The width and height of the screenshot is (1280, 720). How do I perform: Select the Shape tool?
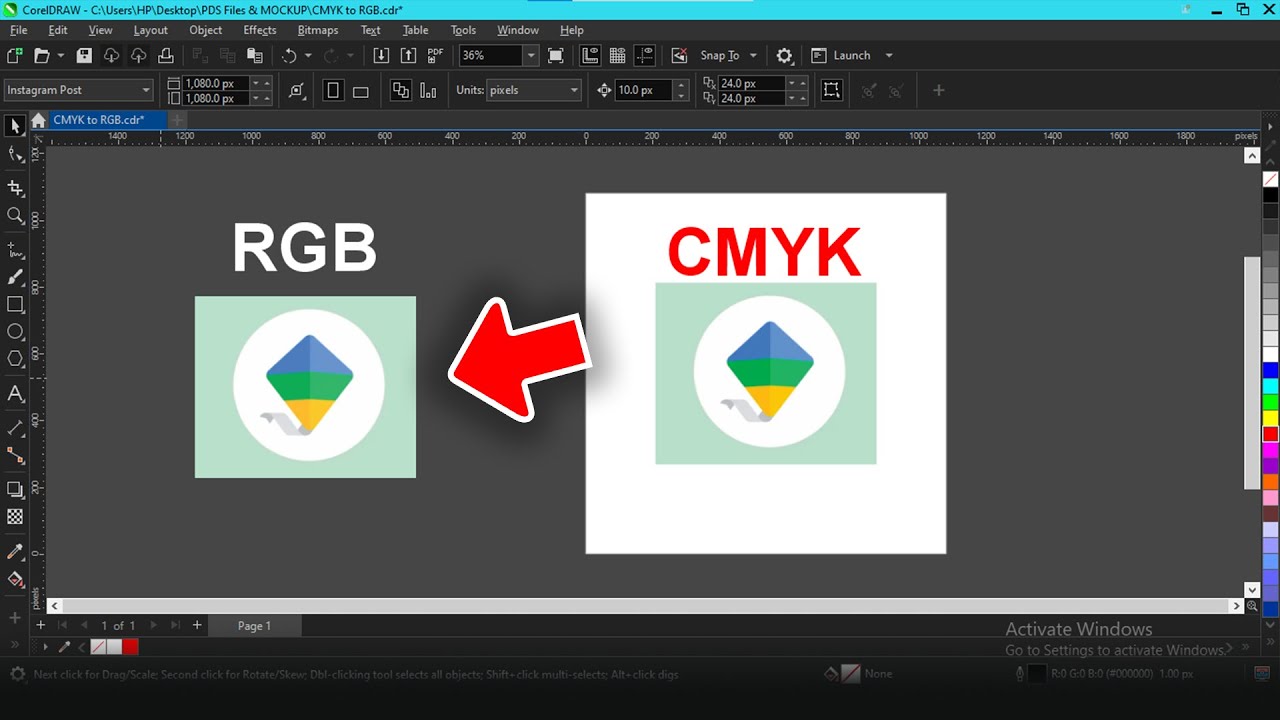[14, 154]
